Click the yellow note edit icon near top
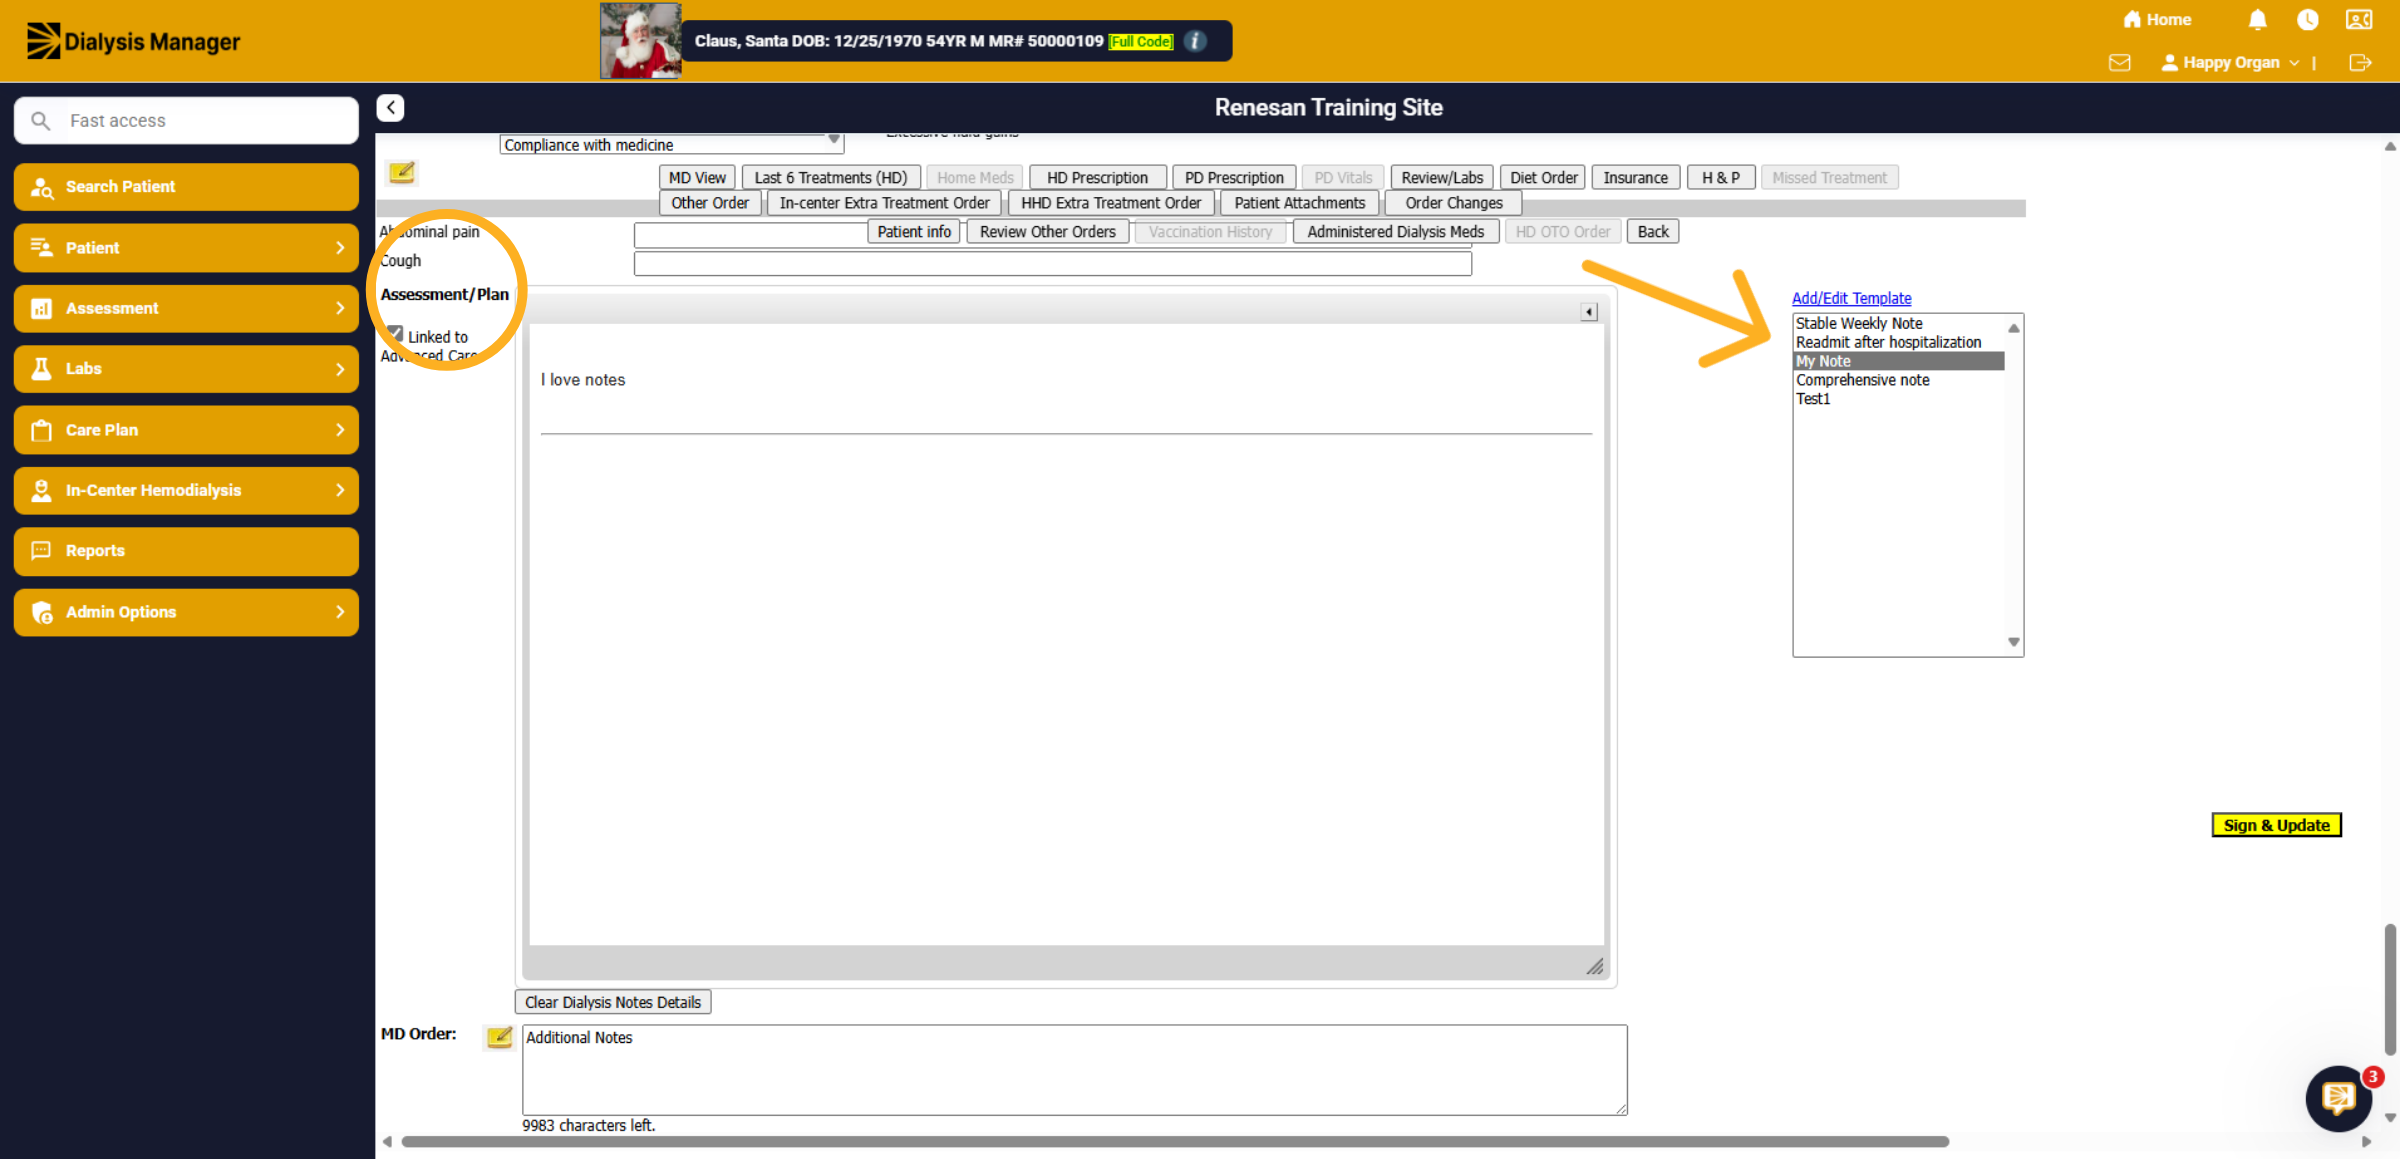This screenshot has width=2400, height=1159. click(402, 173)
